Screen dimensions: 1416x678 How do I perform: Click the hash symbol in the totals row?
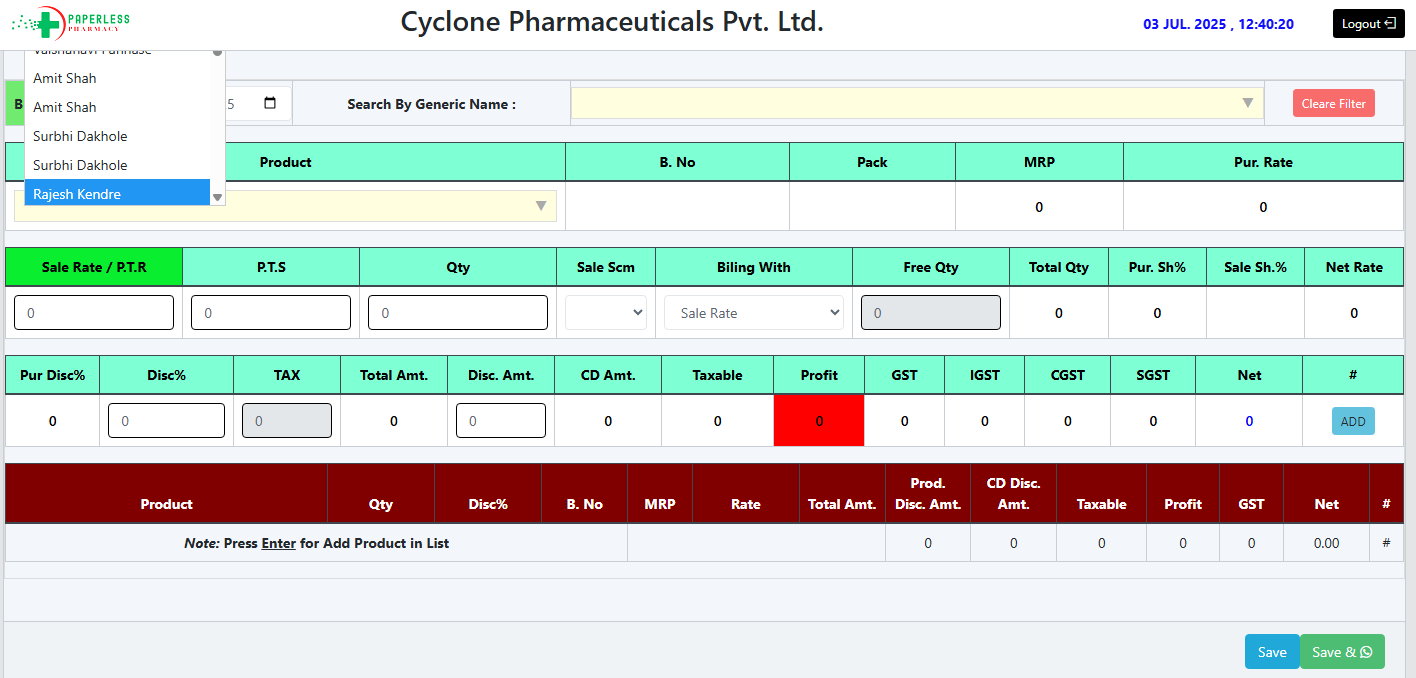coord(1386,543)
